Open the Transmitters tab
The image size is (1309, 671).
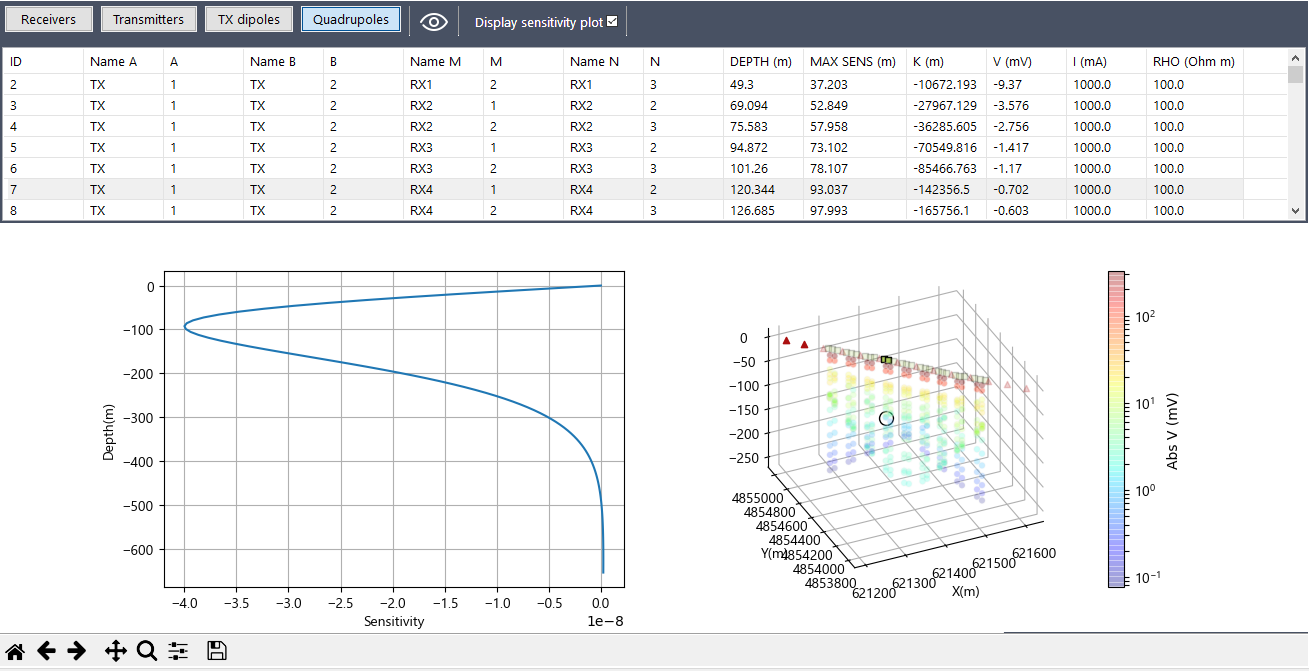[148, 19]
